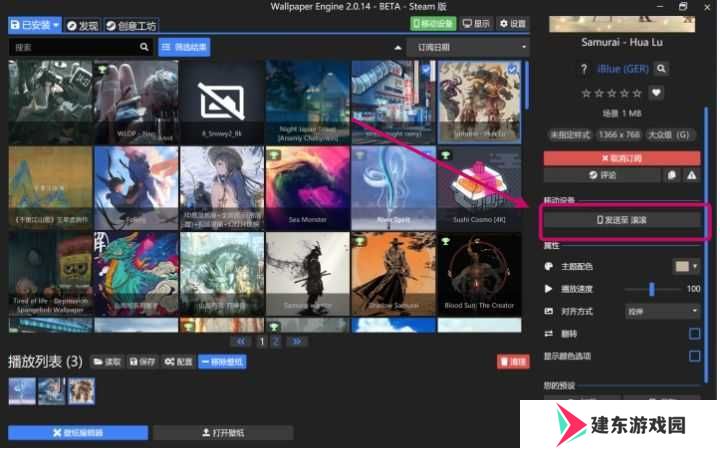The width and height of the screenshot is (720, 450).
Task: Click trophy badge on Sushi Cosmo thumbnail
Action: tap(445, 155)
